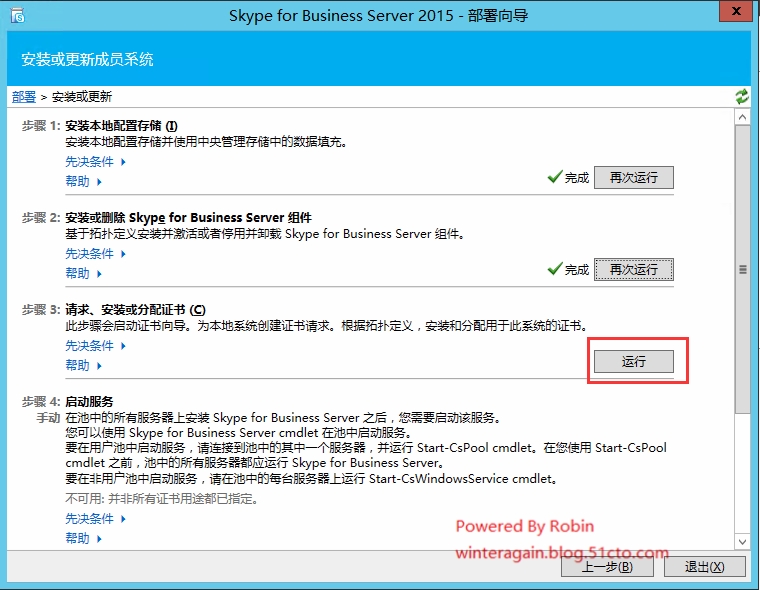Click 再次运行 for step 2 install components

(x=633, y=270)
